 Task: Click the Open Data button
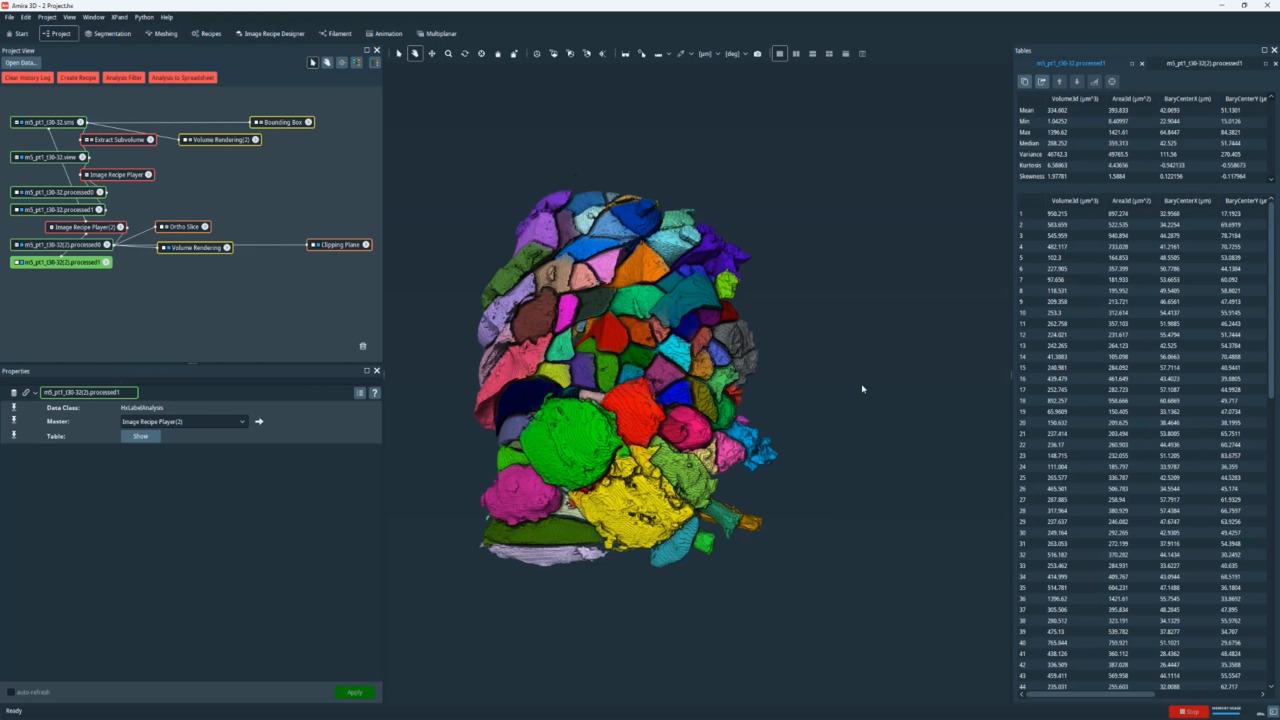(20, 63)
